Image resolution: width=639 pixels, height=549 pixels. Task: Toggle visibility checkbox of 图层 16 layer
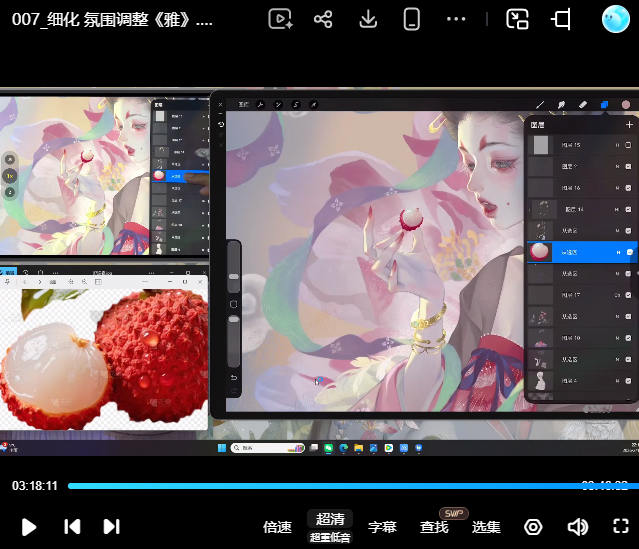[x=628, y=188]
